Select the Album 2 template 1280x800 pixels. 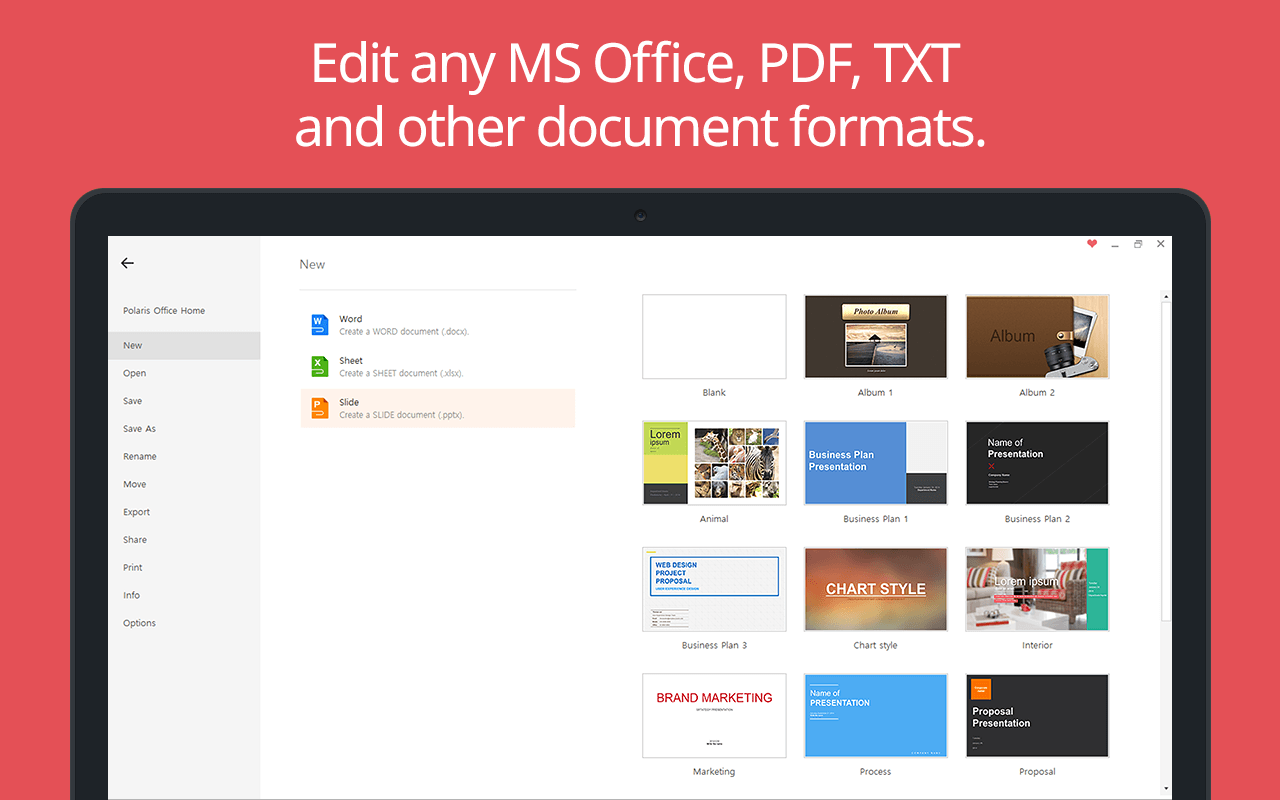[x=1037, y=336]
